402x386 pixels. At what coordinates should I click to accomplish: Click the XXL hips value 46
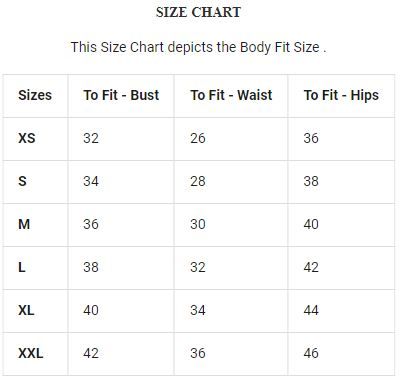311,353
